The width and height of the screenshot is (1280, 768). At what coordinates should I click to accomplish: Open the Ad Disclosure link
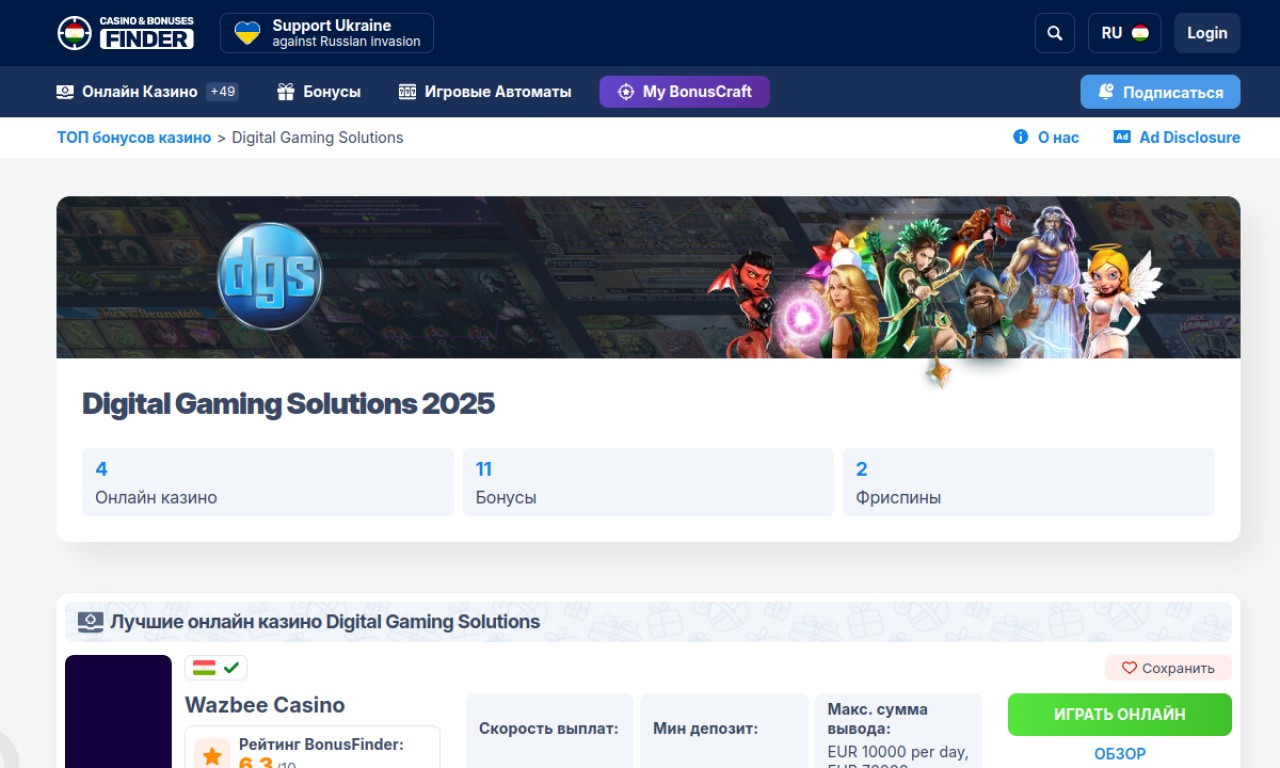pos(1189,137)
